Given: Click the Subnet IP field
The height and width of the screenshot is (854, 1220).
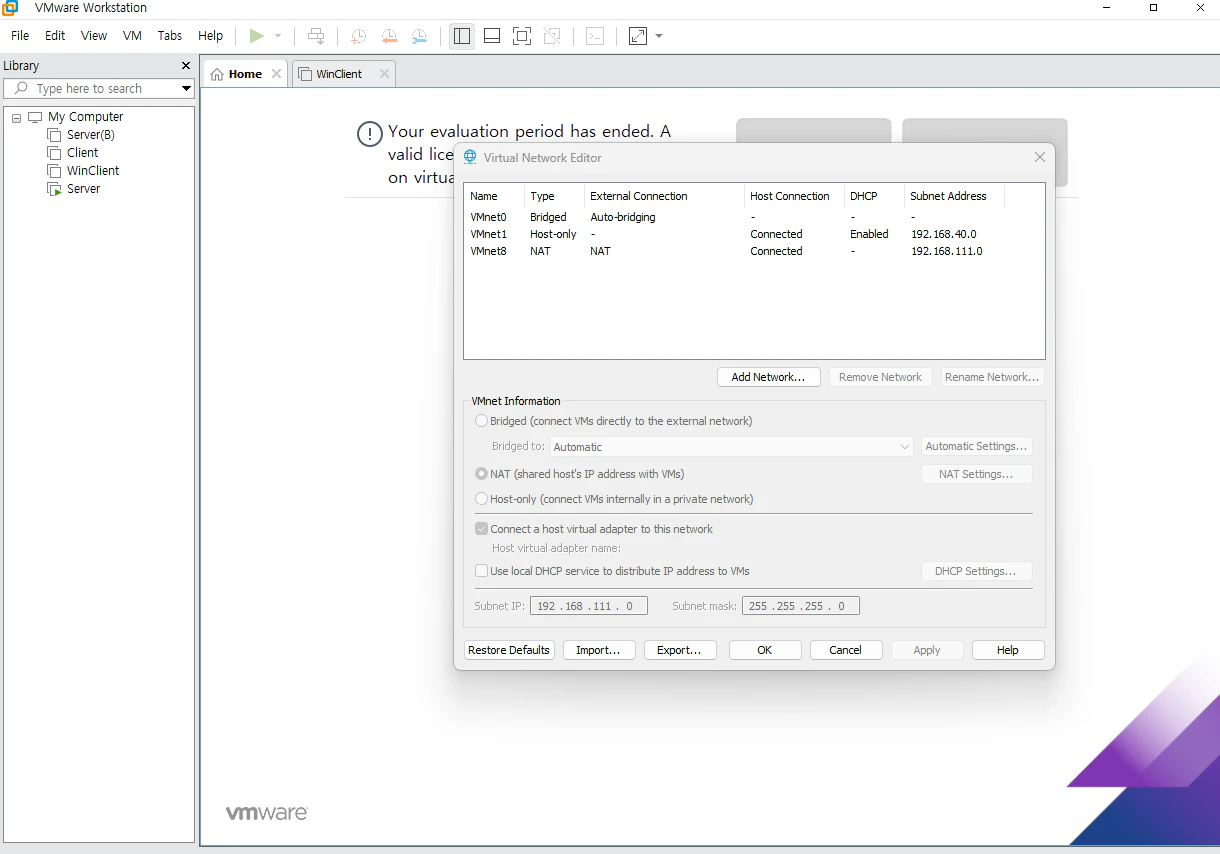Looking at the screenshot, I should 588,606.
